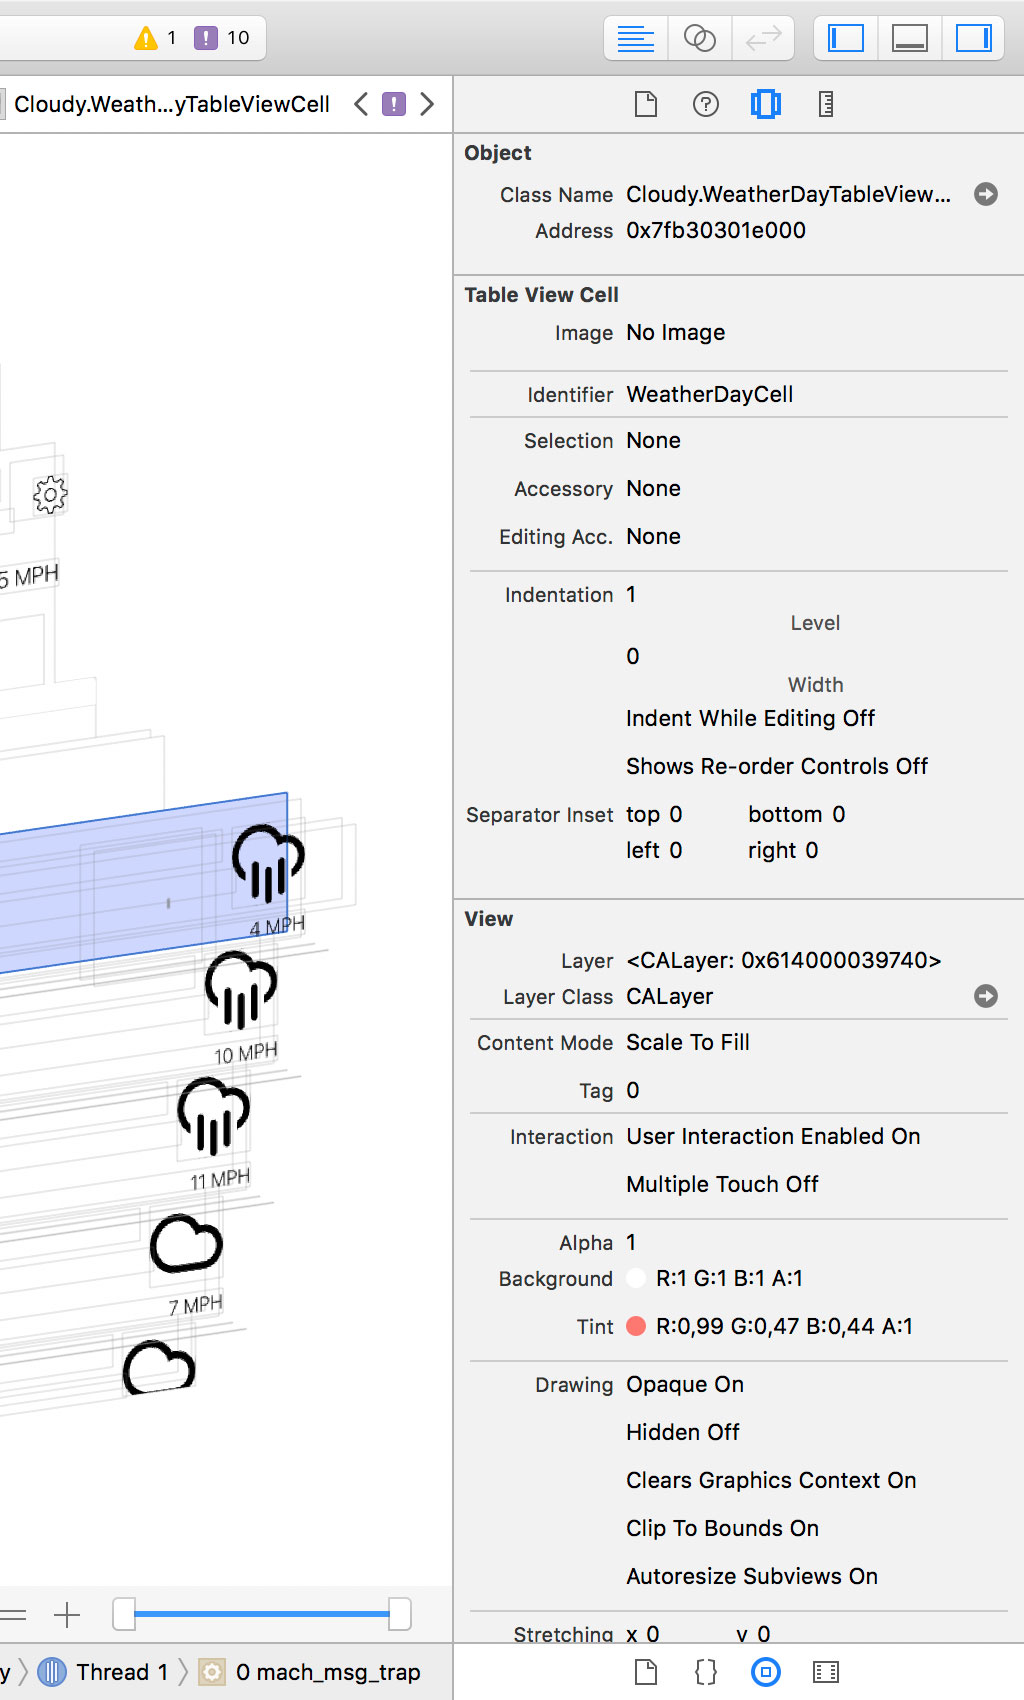Screen dimensions: 1024x1700
Task: Click the Autoresize Subviews On value
Action: click(x=752, y=1577)
